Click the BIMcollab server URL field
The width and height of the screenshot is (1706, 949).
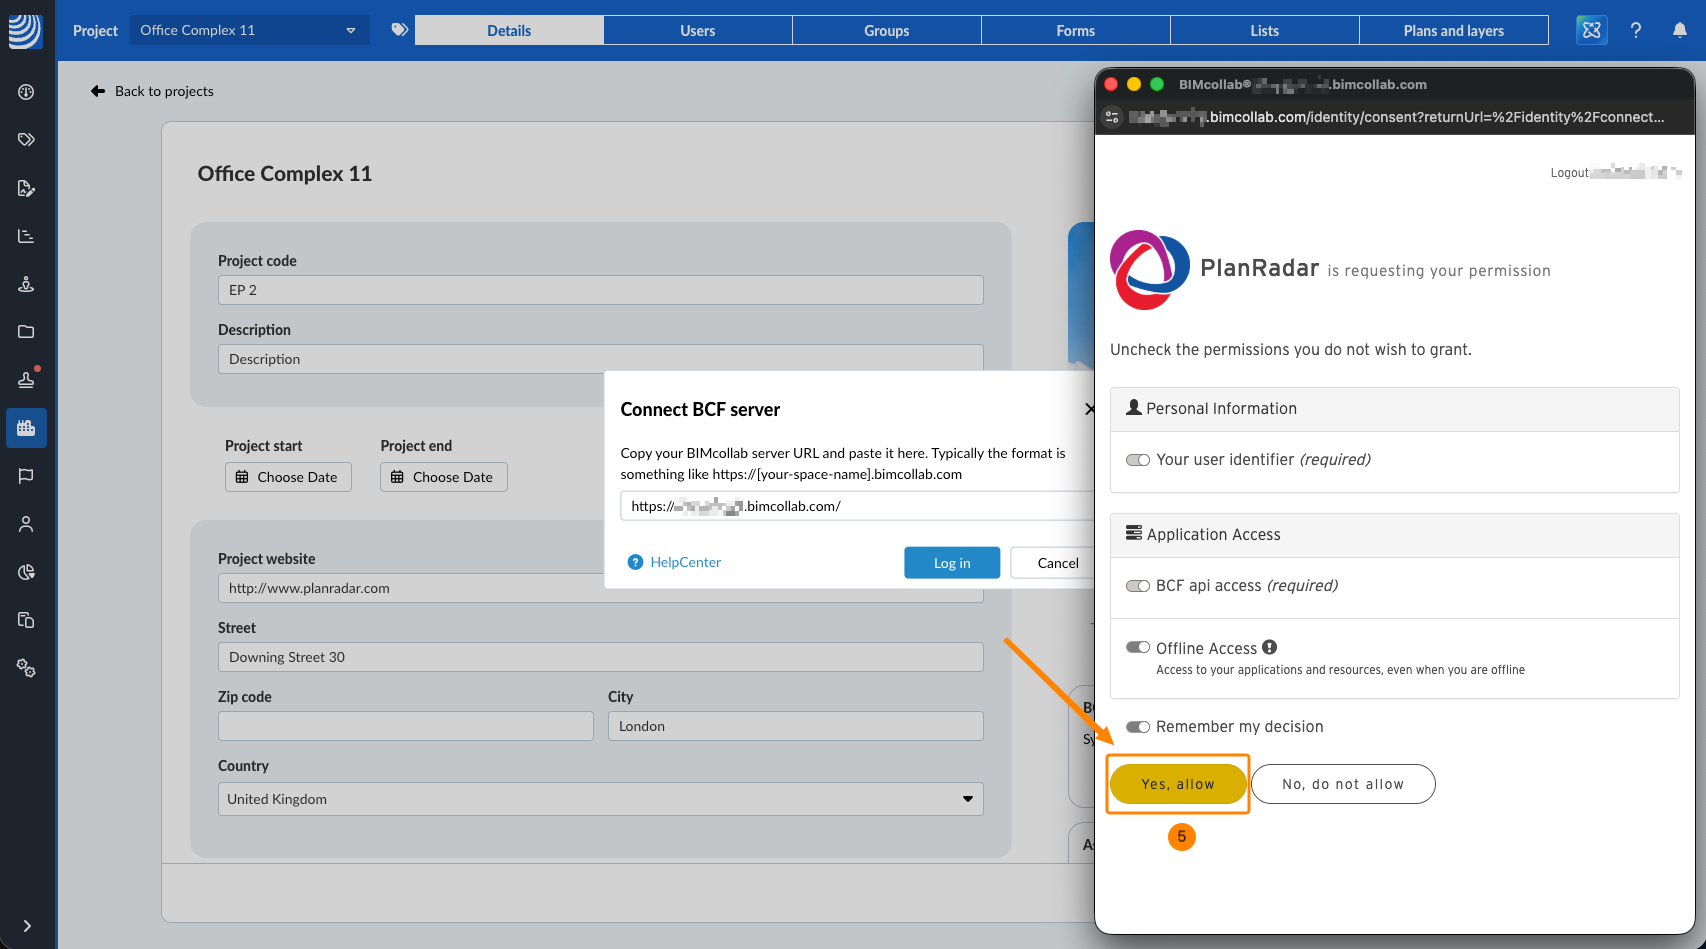click(858, 506)
